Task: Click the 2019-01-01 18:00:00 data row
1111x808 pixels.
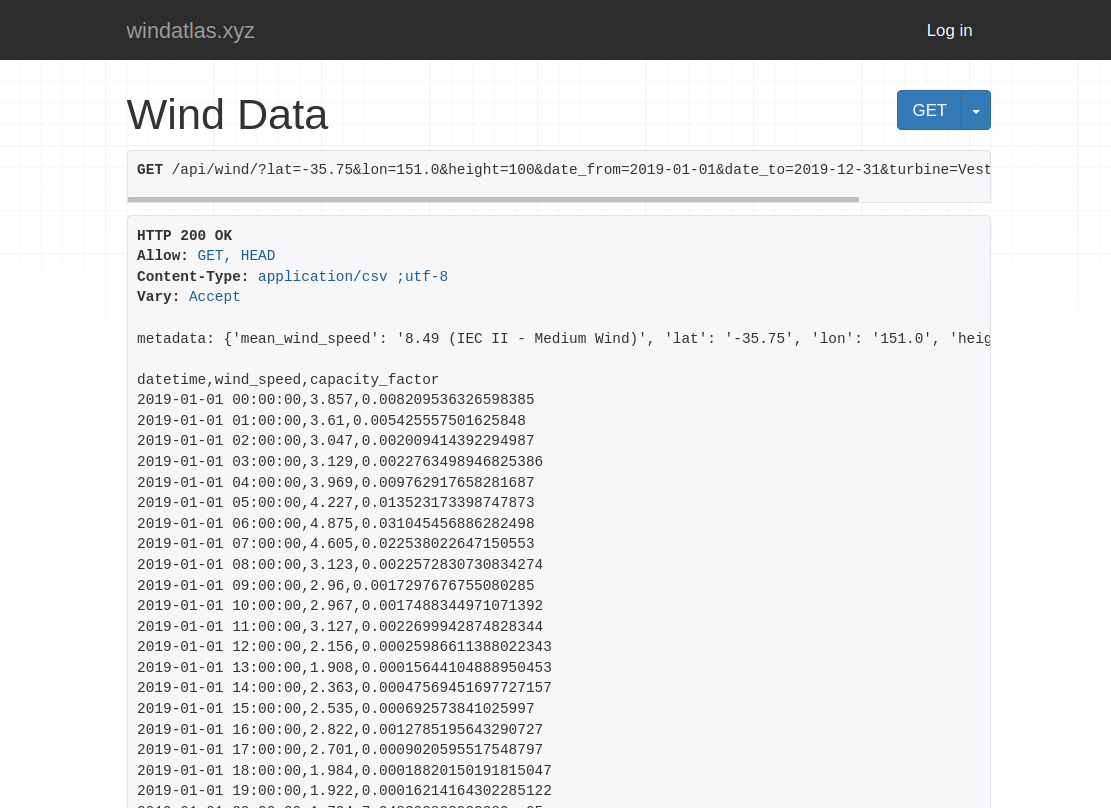Action: click(344, 771)
